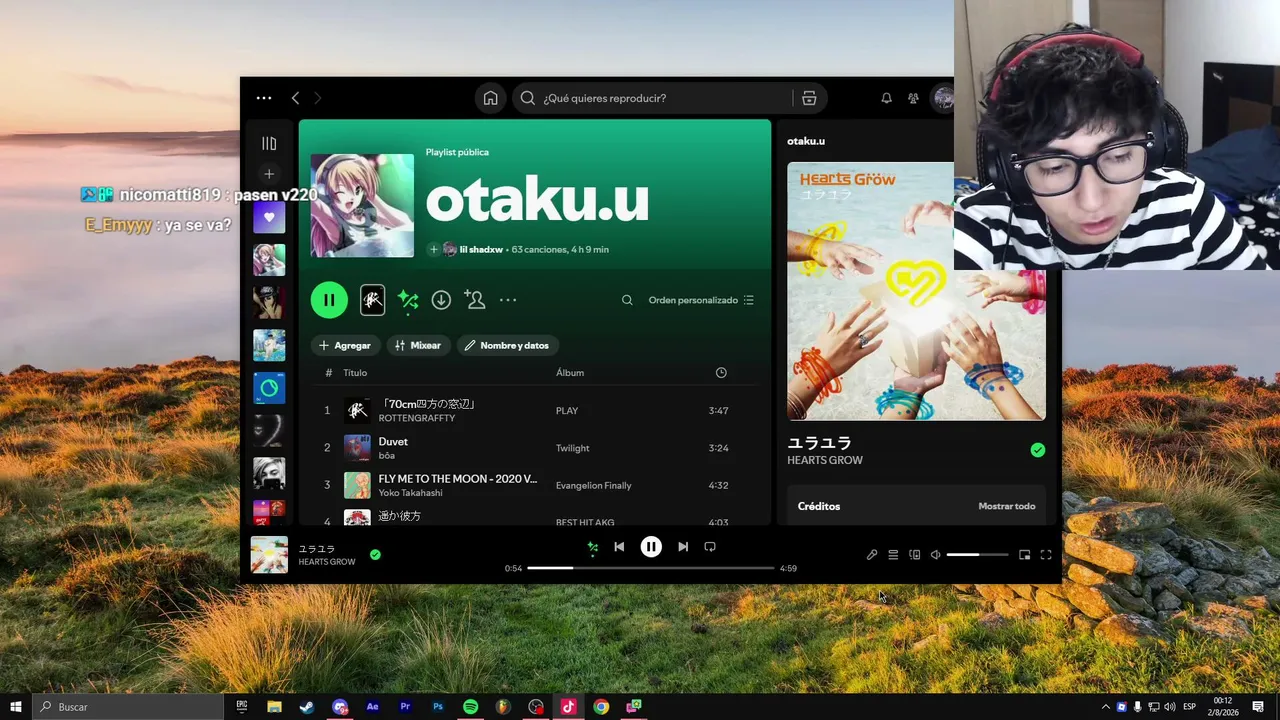Select FLY ME TO THE MOON track
This screenshot has height=720, width=1280.
(x=535, y=485)
